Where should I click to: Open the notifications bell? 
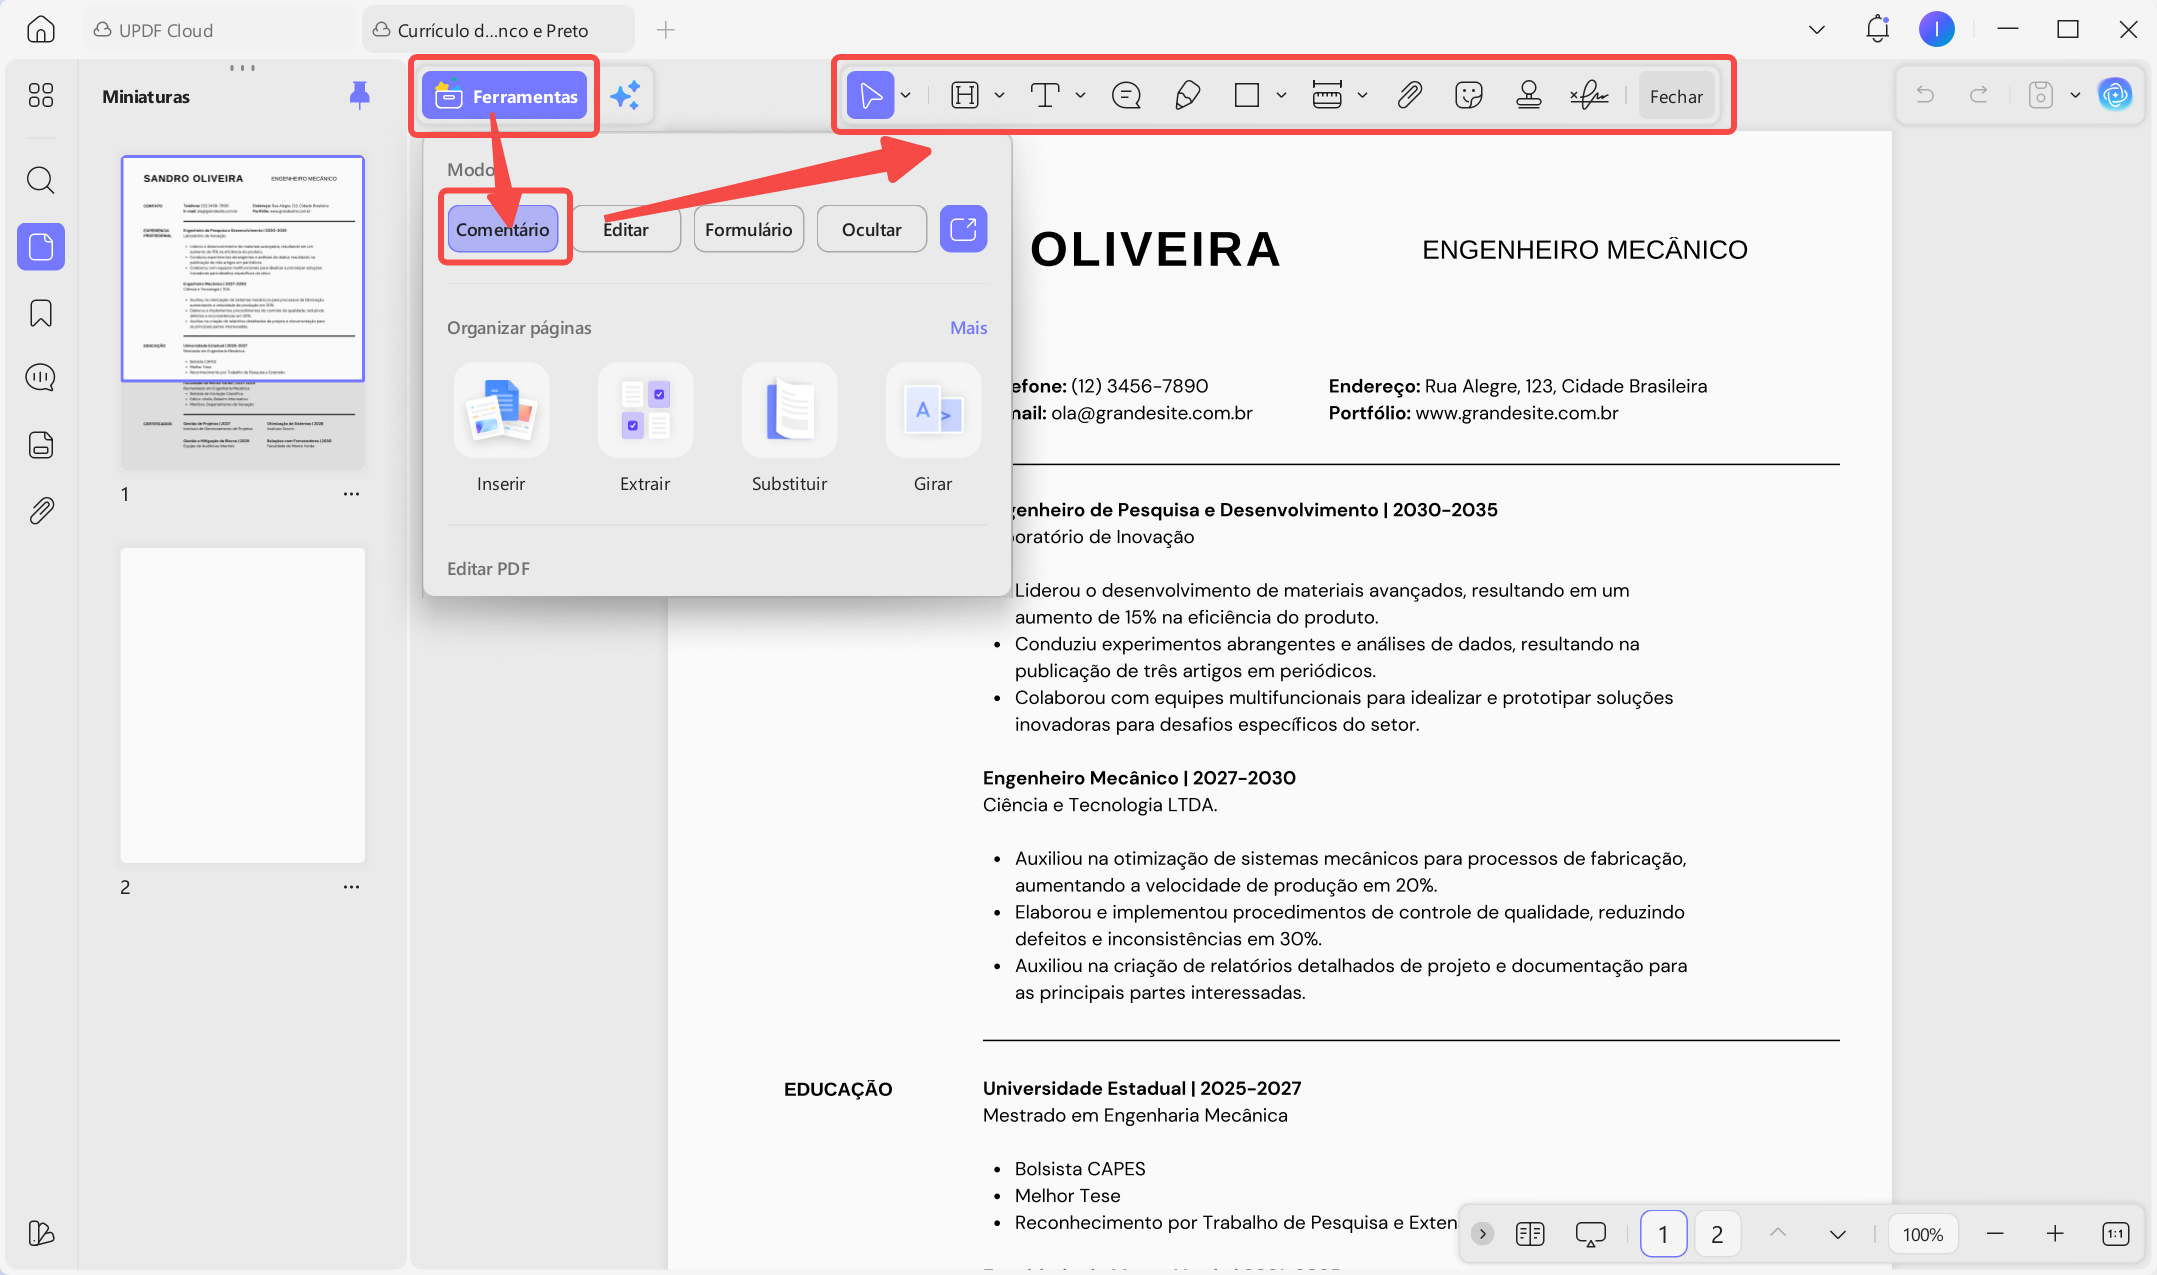pyautogui.click(x=1877, y=29)
